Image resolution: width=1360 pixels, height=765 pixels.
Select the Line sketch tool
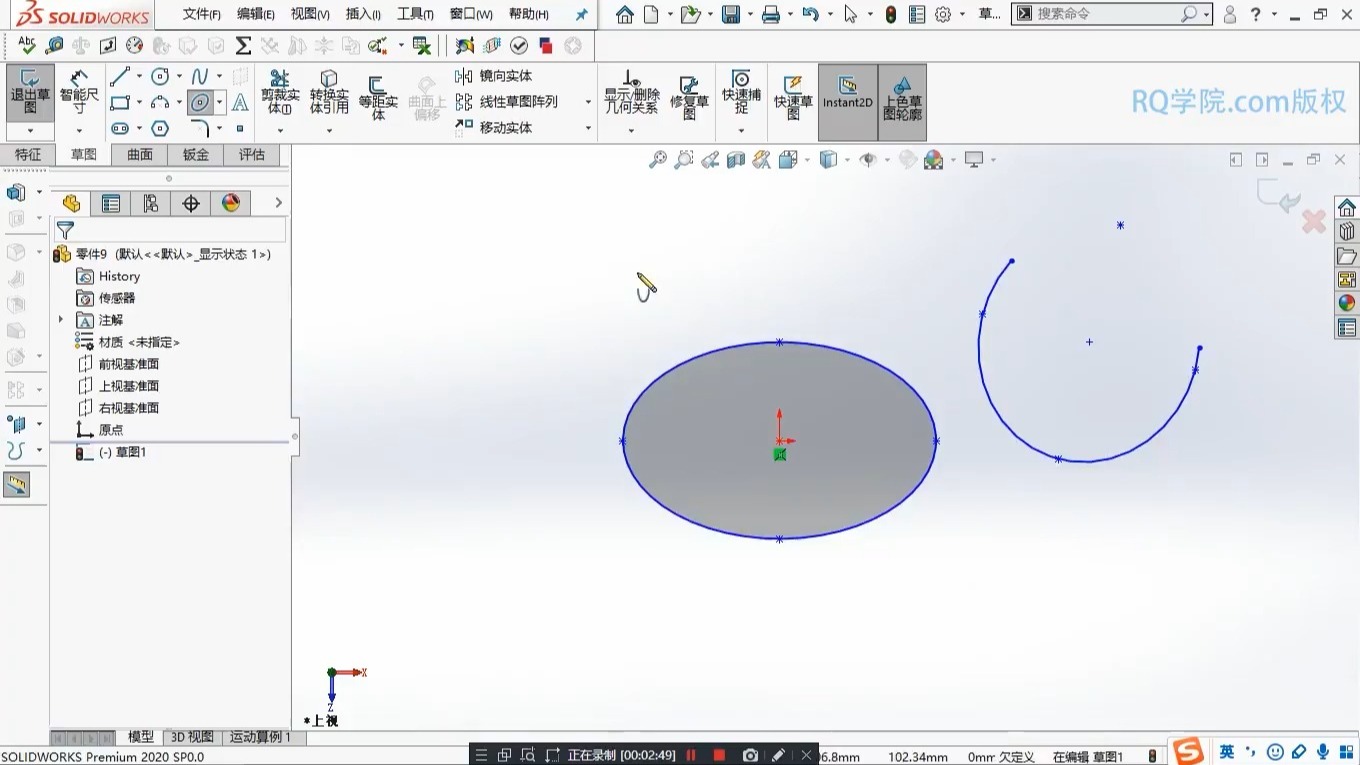[x=120, y=76]
